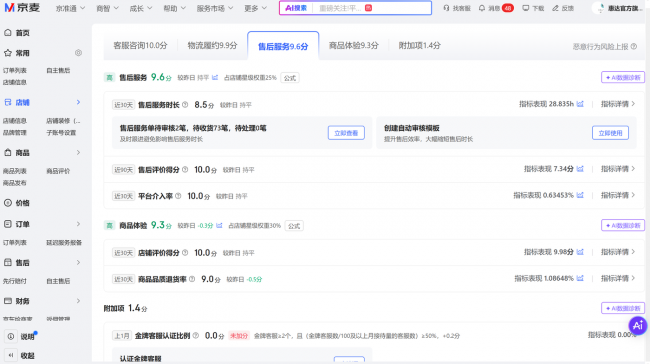Click the 财务 finance icon in sidebar

coord(8,301)
